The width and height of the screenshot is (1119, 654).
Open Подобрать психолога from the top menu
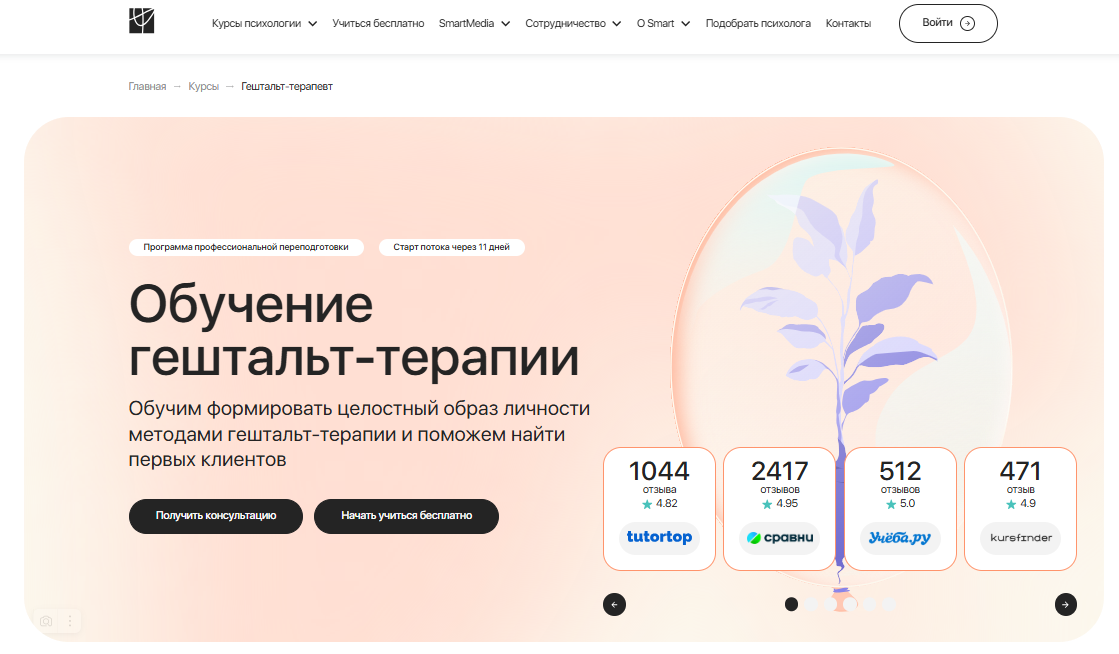757,21
